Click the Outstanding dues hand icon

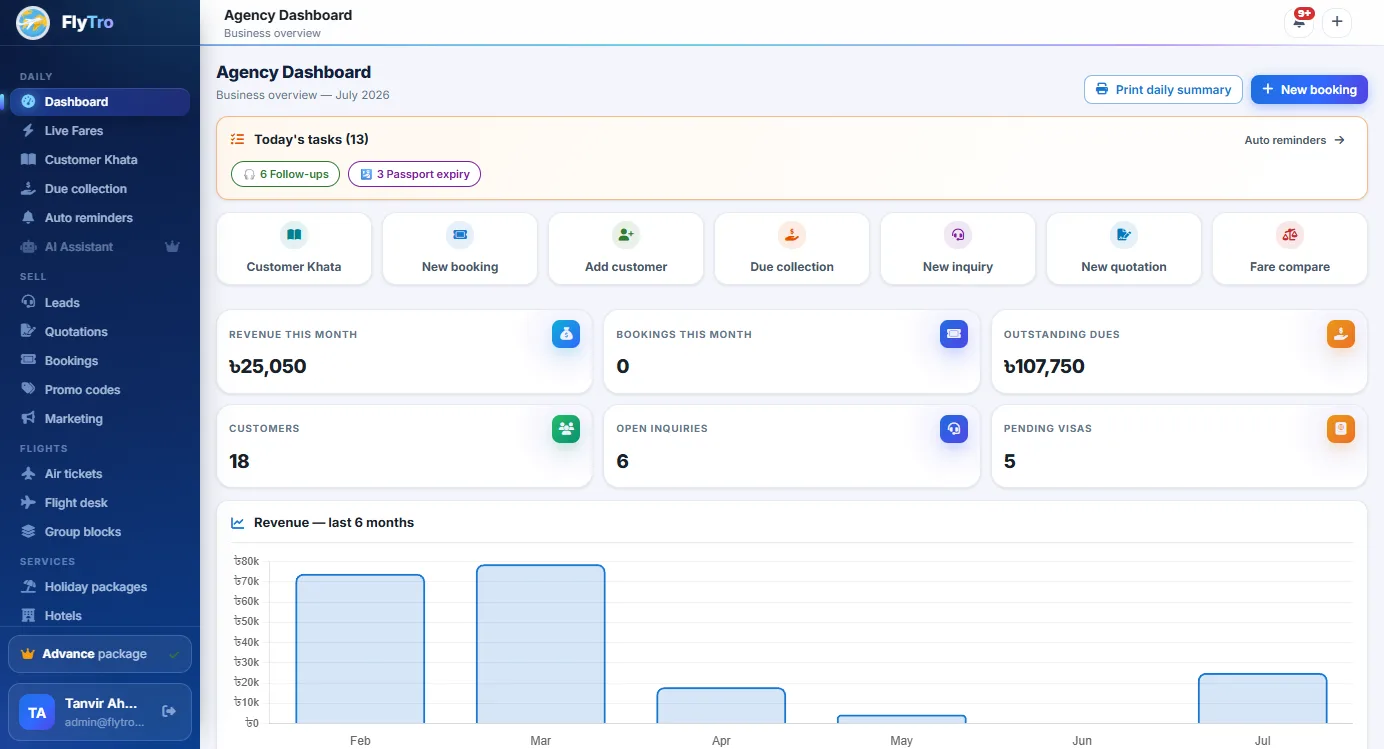pyautogui.click(x=1341, y=334)
